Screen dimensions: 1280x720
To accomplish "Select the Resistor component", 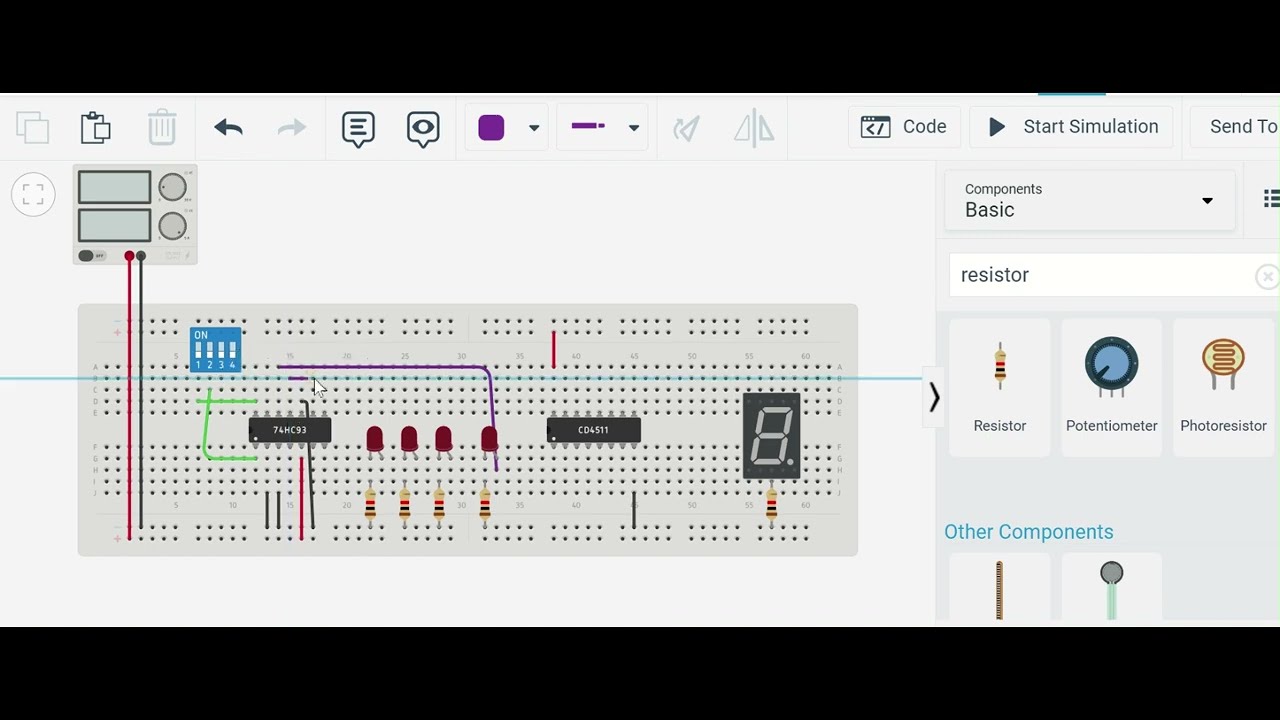I will tap(1000, 387).
